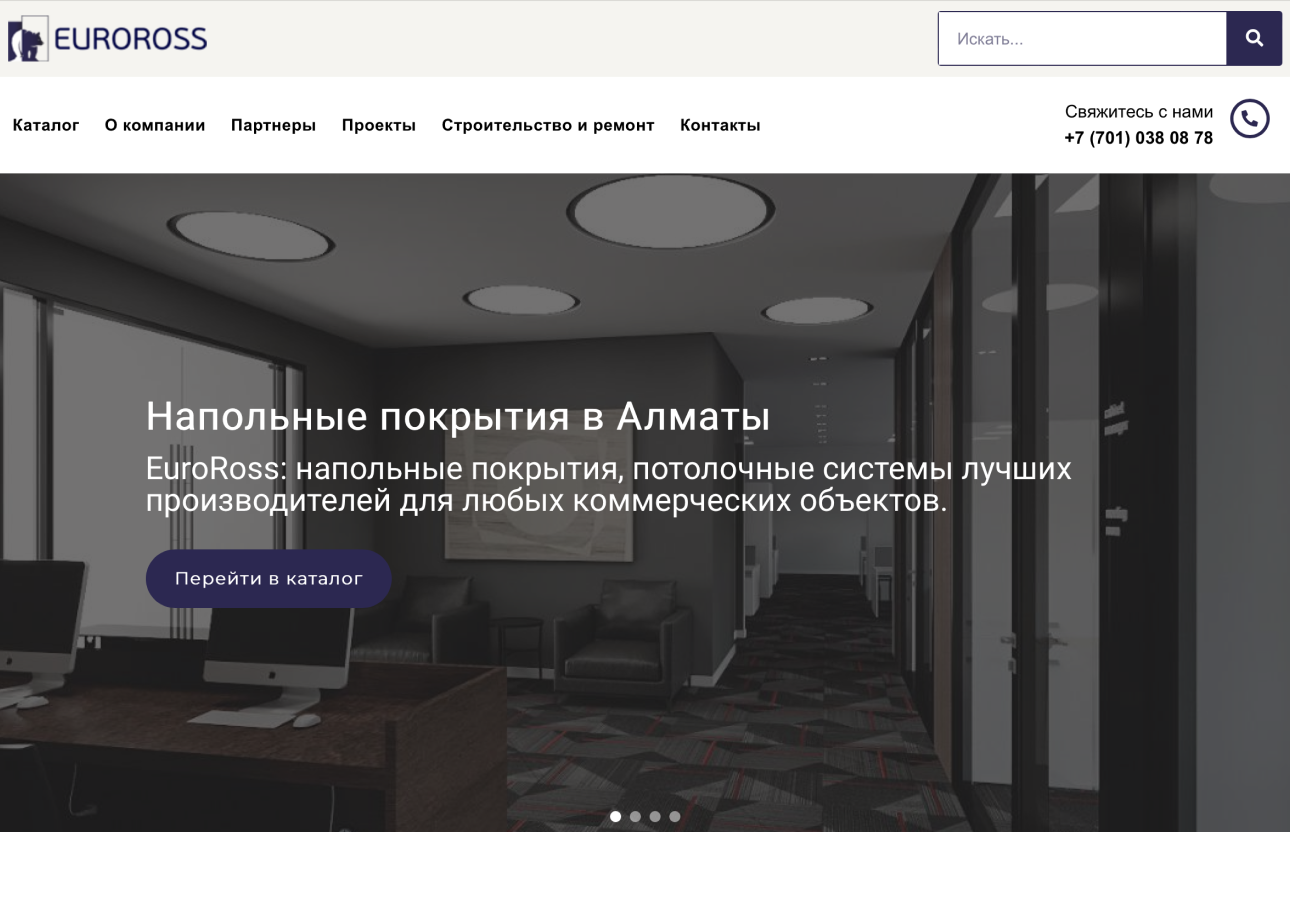Viewport: 1290px width, 900px height.
Task: Open Строительство и ремонт section
Action: click(x=548, y=125)
